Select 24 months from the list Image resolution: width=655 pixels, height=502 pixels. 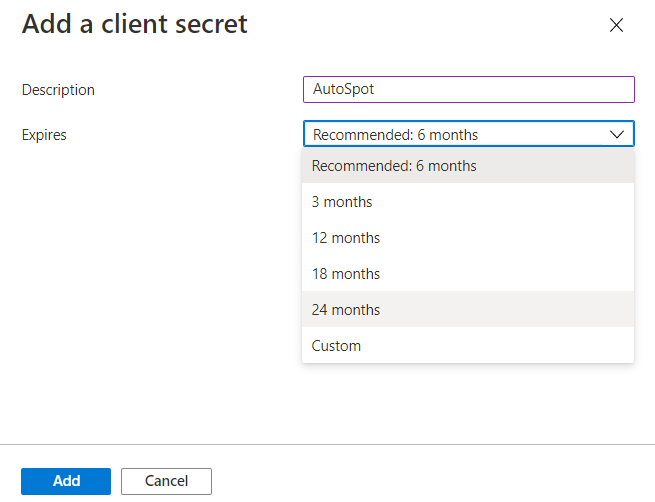point(346,310)
